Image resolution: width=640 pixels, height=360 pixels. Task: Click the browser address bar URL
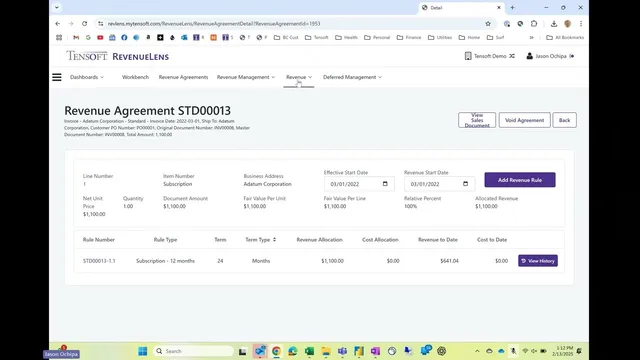point(213,24)
